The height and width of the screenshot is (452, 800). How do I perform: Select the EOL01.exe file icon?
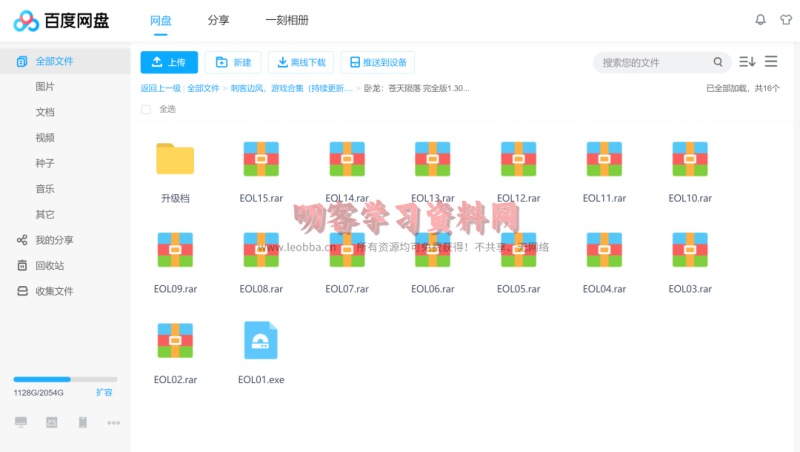pos(261,340)
